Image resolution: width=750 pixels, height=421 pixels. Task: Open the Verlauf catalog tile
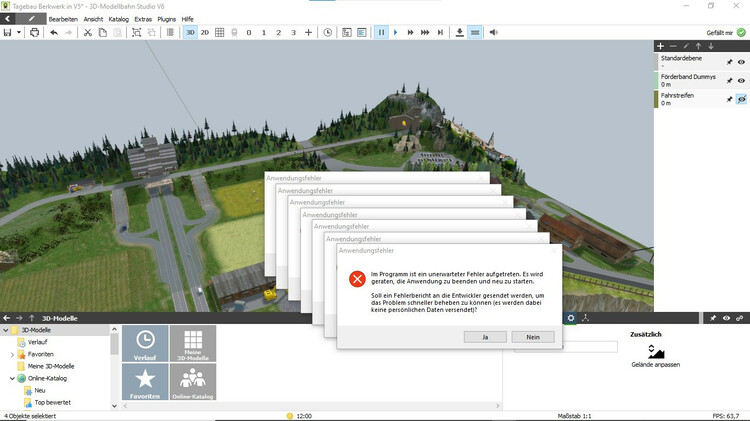[145, 343]
